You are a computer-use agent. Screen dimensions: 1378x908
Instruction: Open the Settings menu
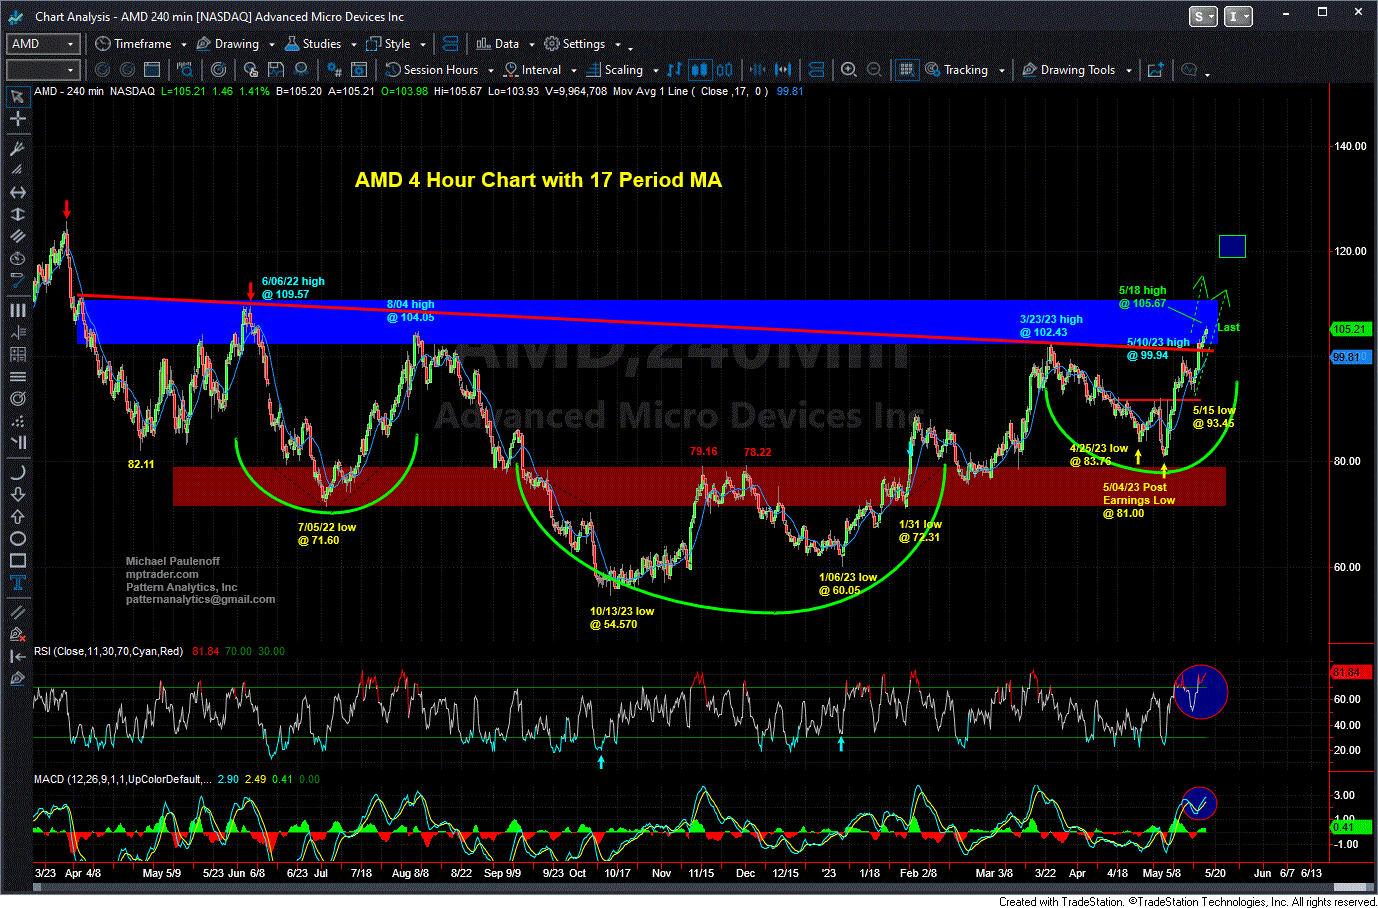click(582, 44)
